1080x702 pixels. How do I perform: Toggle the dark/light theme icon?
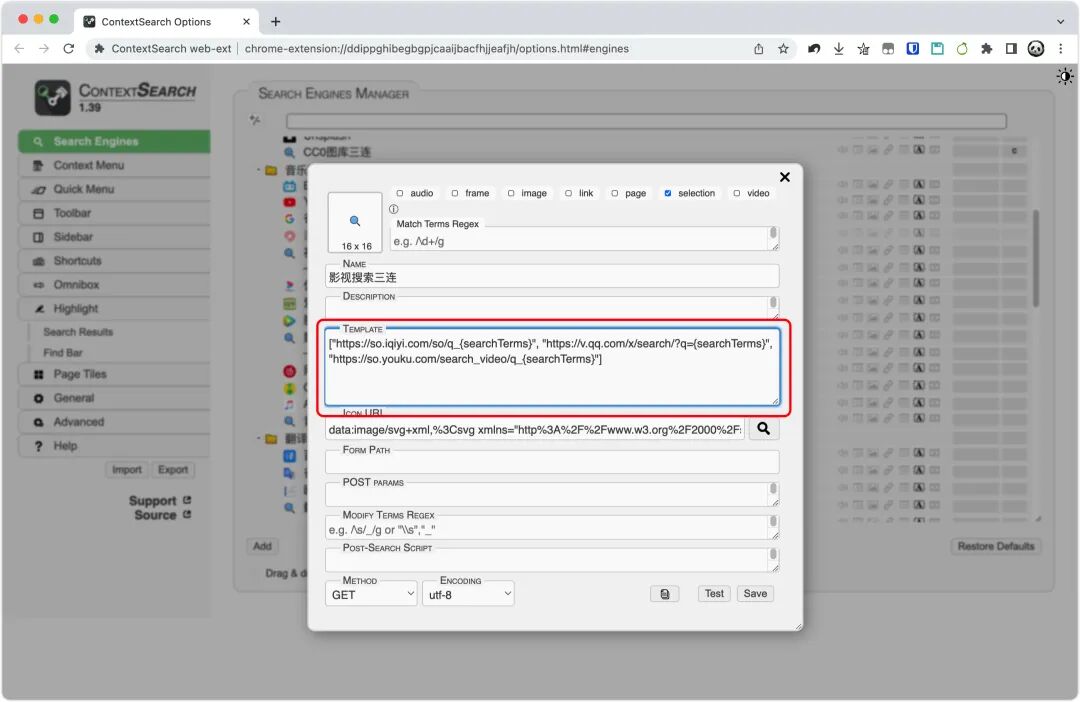tap(1065, 76)
